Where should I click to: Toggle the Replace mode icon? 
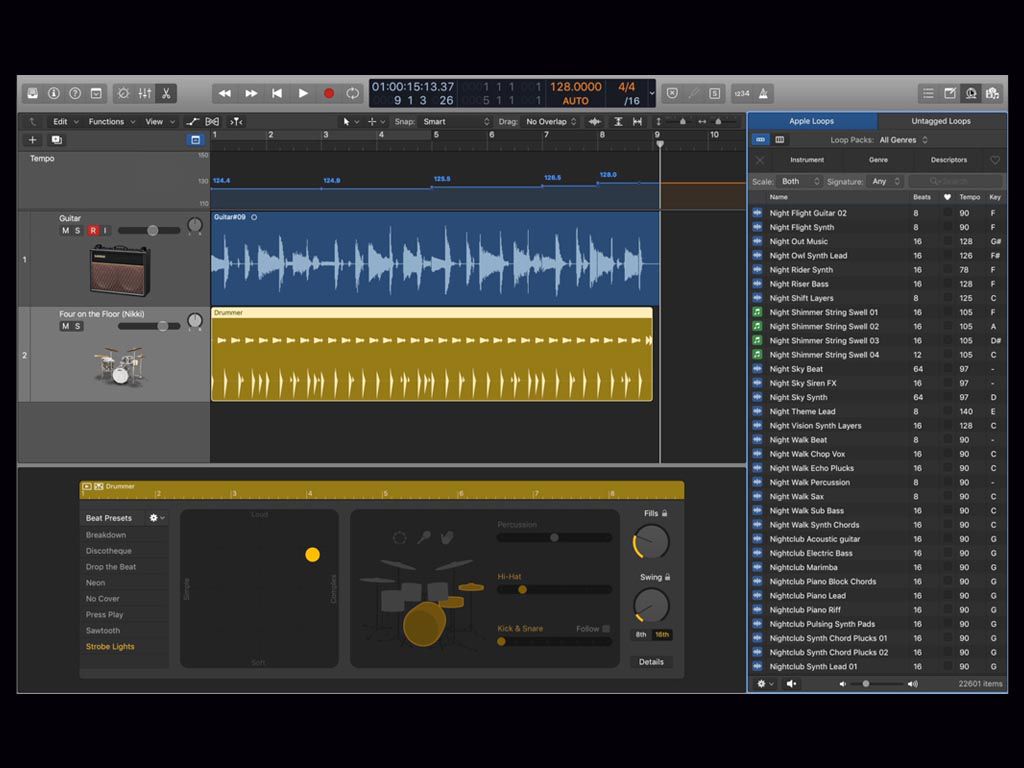672,93
